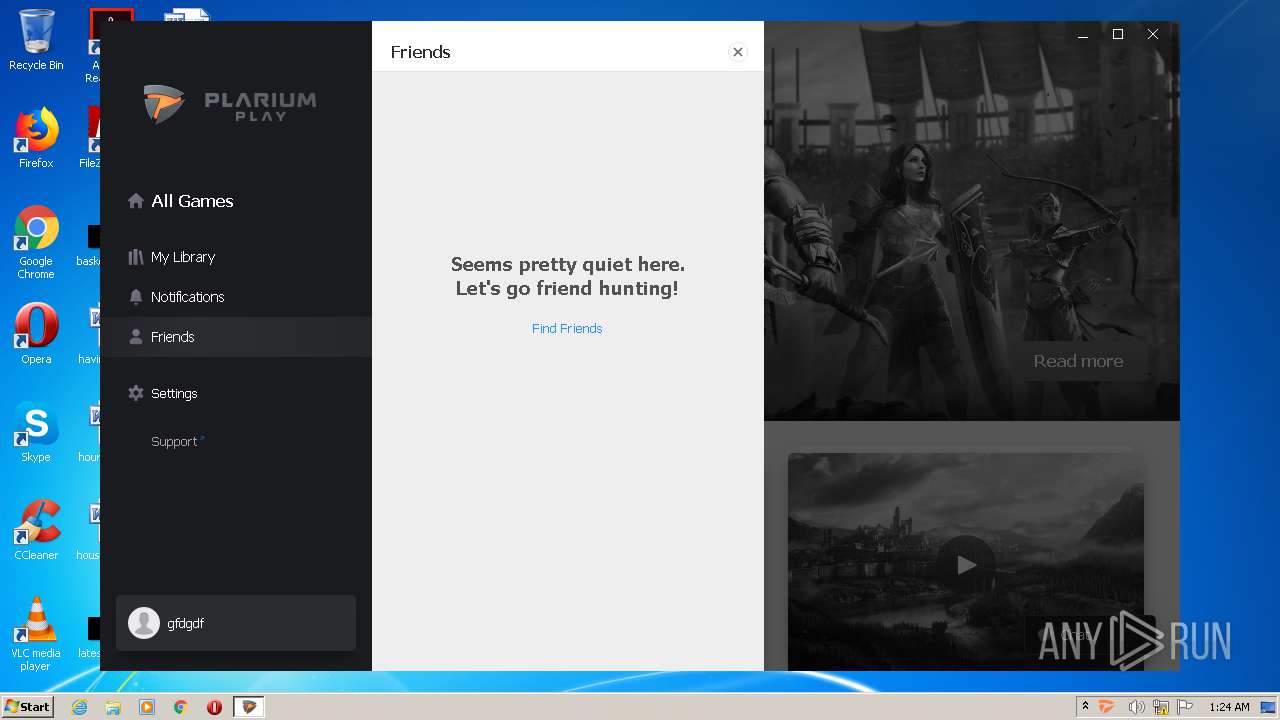Screen dimensions: 1280x720
Task: Click the network tray icon
Action: pos(1161,707)
